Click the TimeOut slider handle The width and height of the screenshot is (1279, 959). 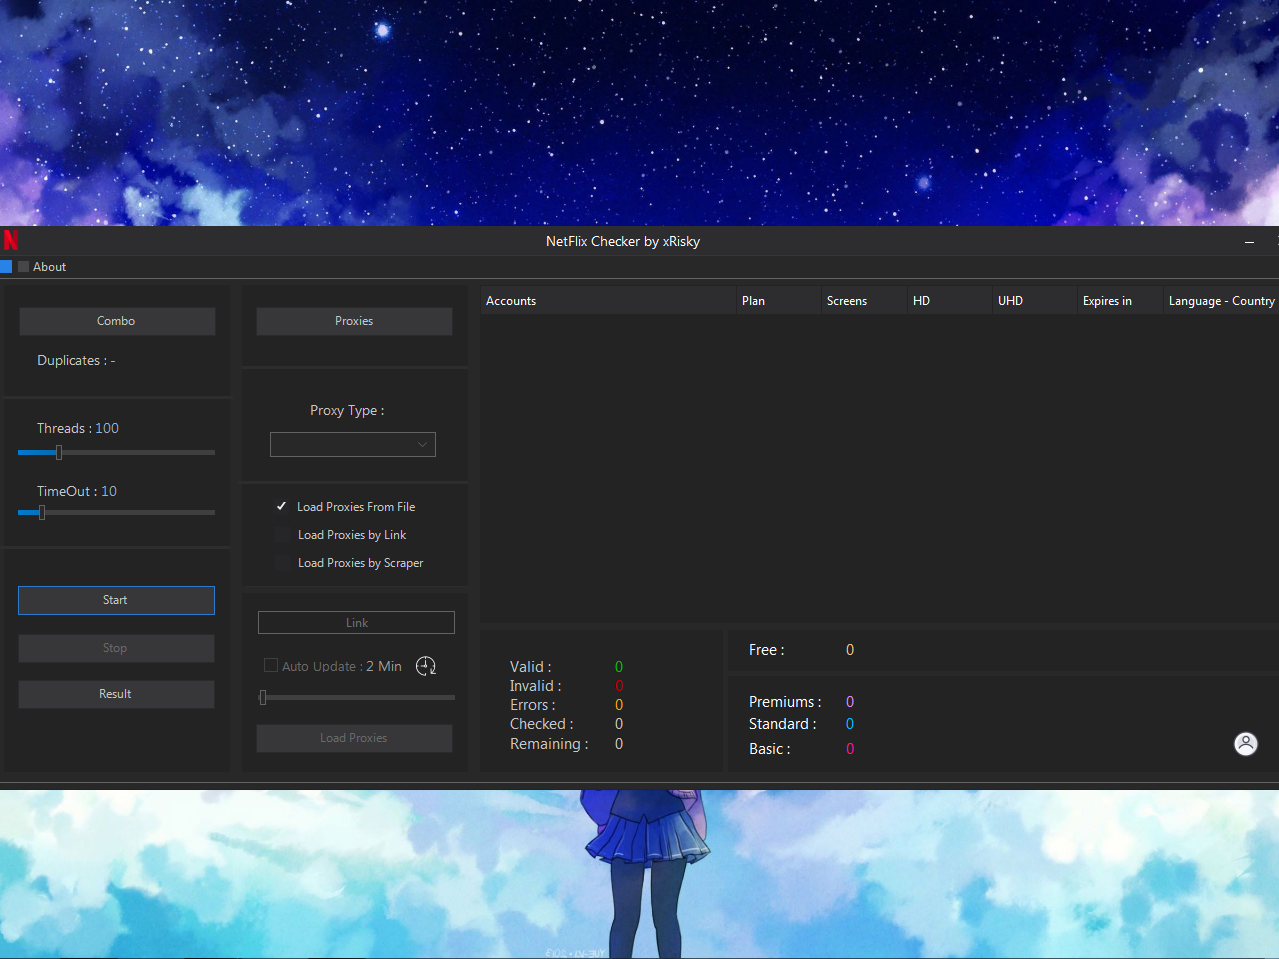42,512
